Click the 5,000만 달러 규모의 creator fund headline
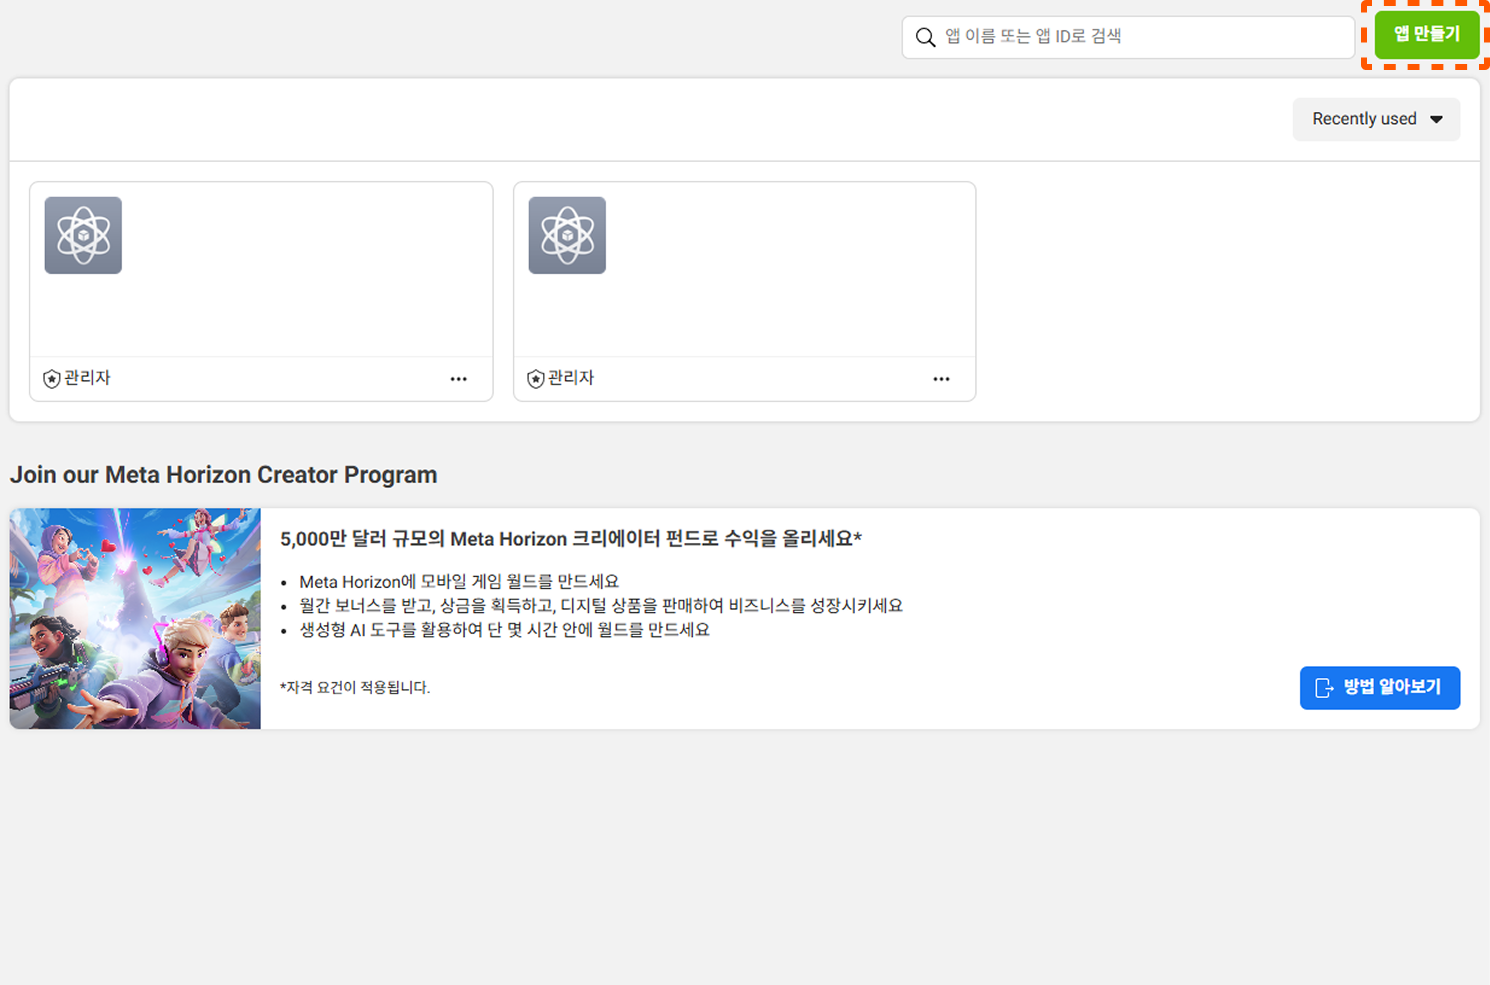The image size is (1490, 985). (571, 539)
